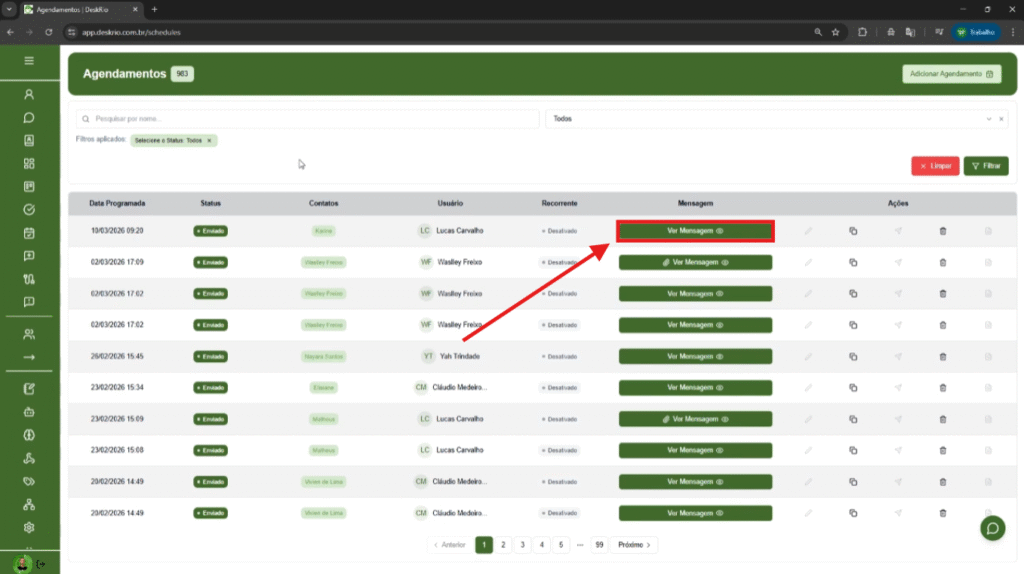Go to page 2 of the schedules

(503, 545)
